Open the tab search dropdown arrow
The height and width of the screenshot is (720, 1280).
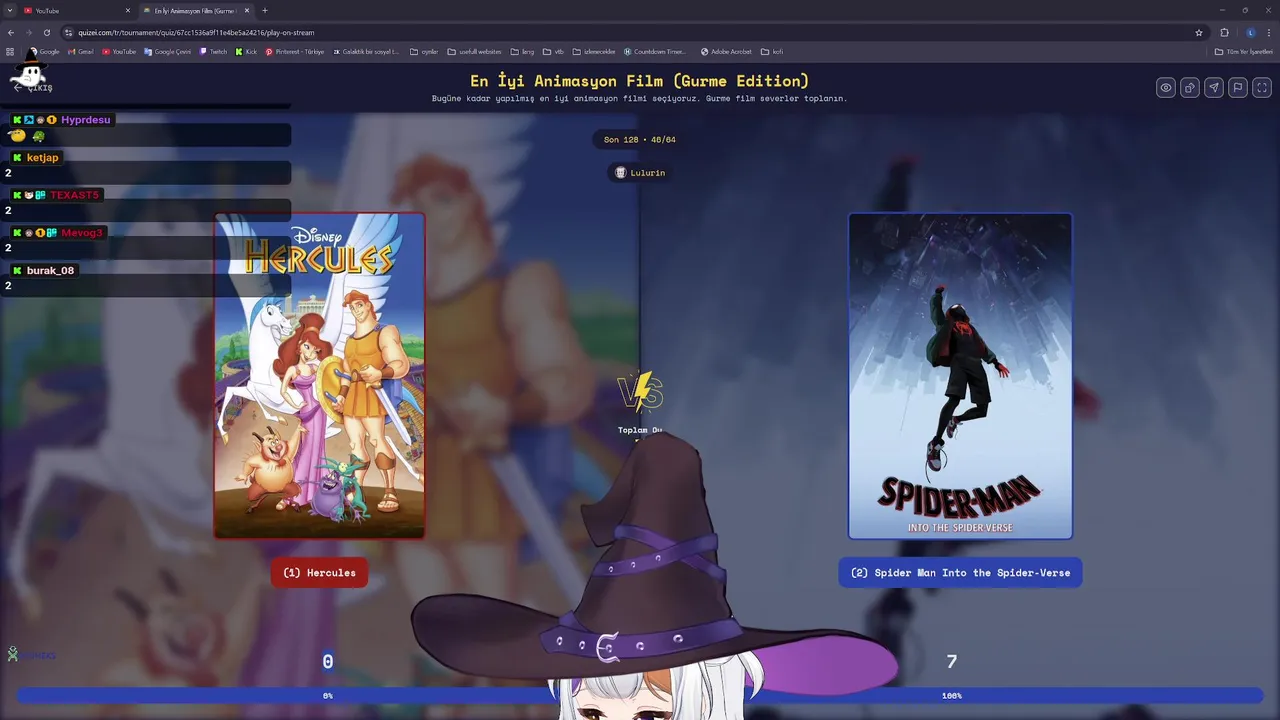pos(9,10)
